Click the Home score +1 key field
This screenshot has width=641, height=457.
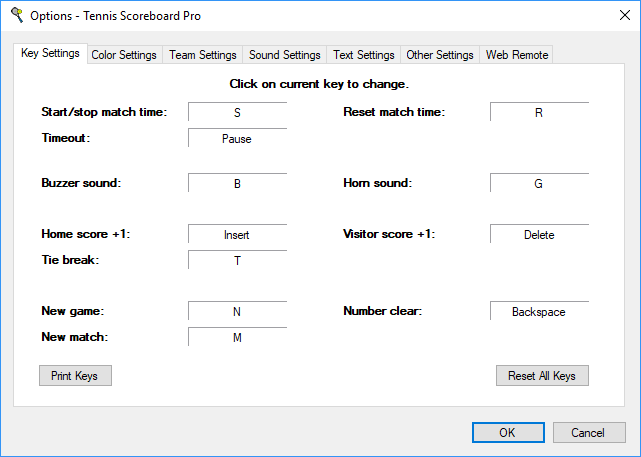[237, 235]
